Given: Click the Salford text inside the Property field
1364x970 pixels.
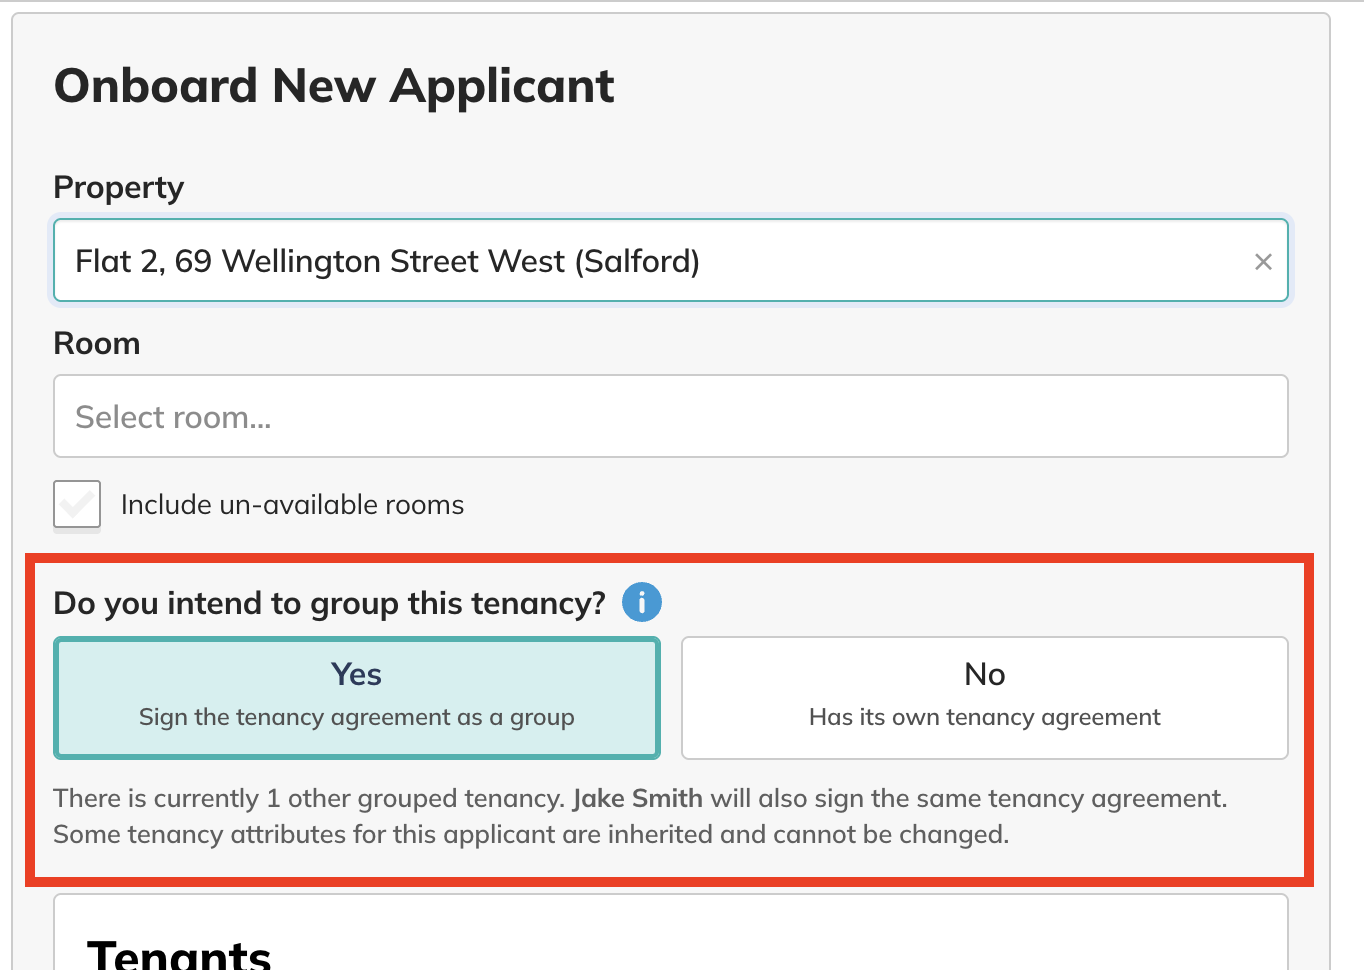Looking at the screenshot, I should point(637,261).
